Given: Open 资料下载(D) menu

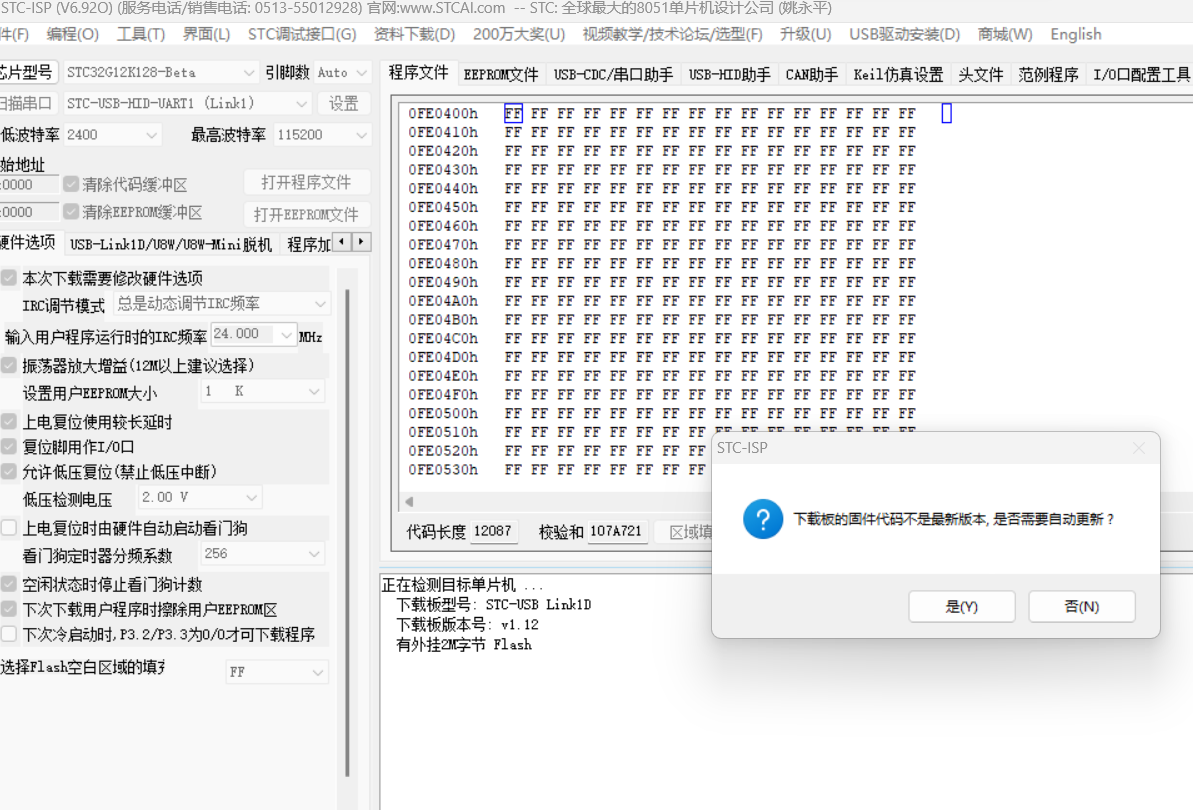Looking at the screenshot, I should click(x=415, y=34).
